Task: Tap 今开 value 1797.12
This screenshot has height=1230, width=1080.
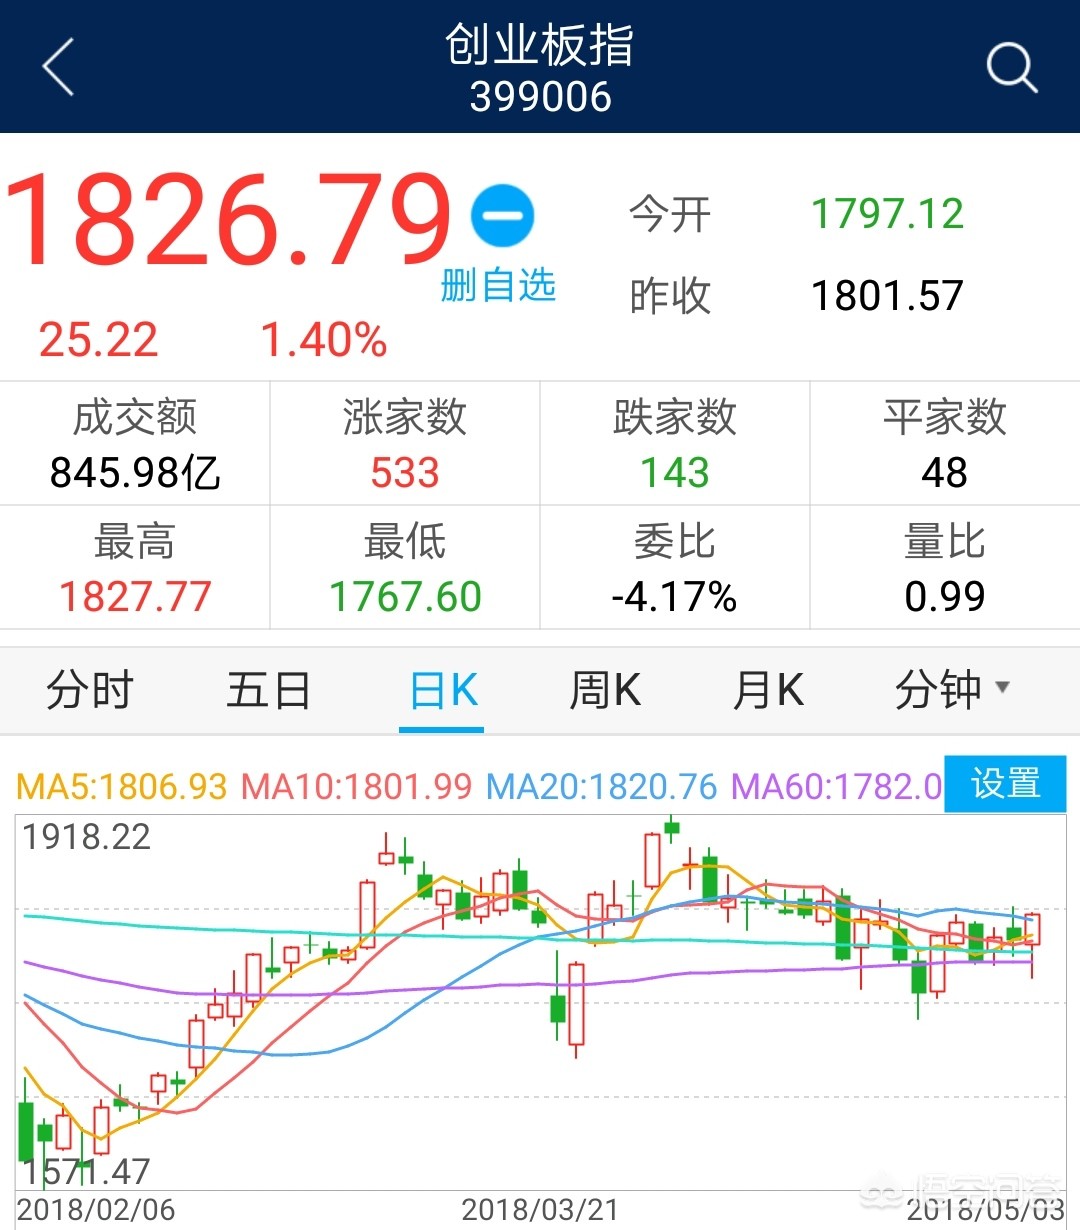Action: (887, 214)
